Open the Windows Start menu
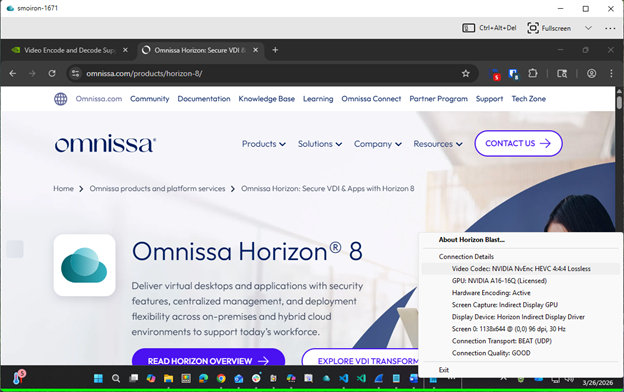624x392 pixels. (98, 378)
